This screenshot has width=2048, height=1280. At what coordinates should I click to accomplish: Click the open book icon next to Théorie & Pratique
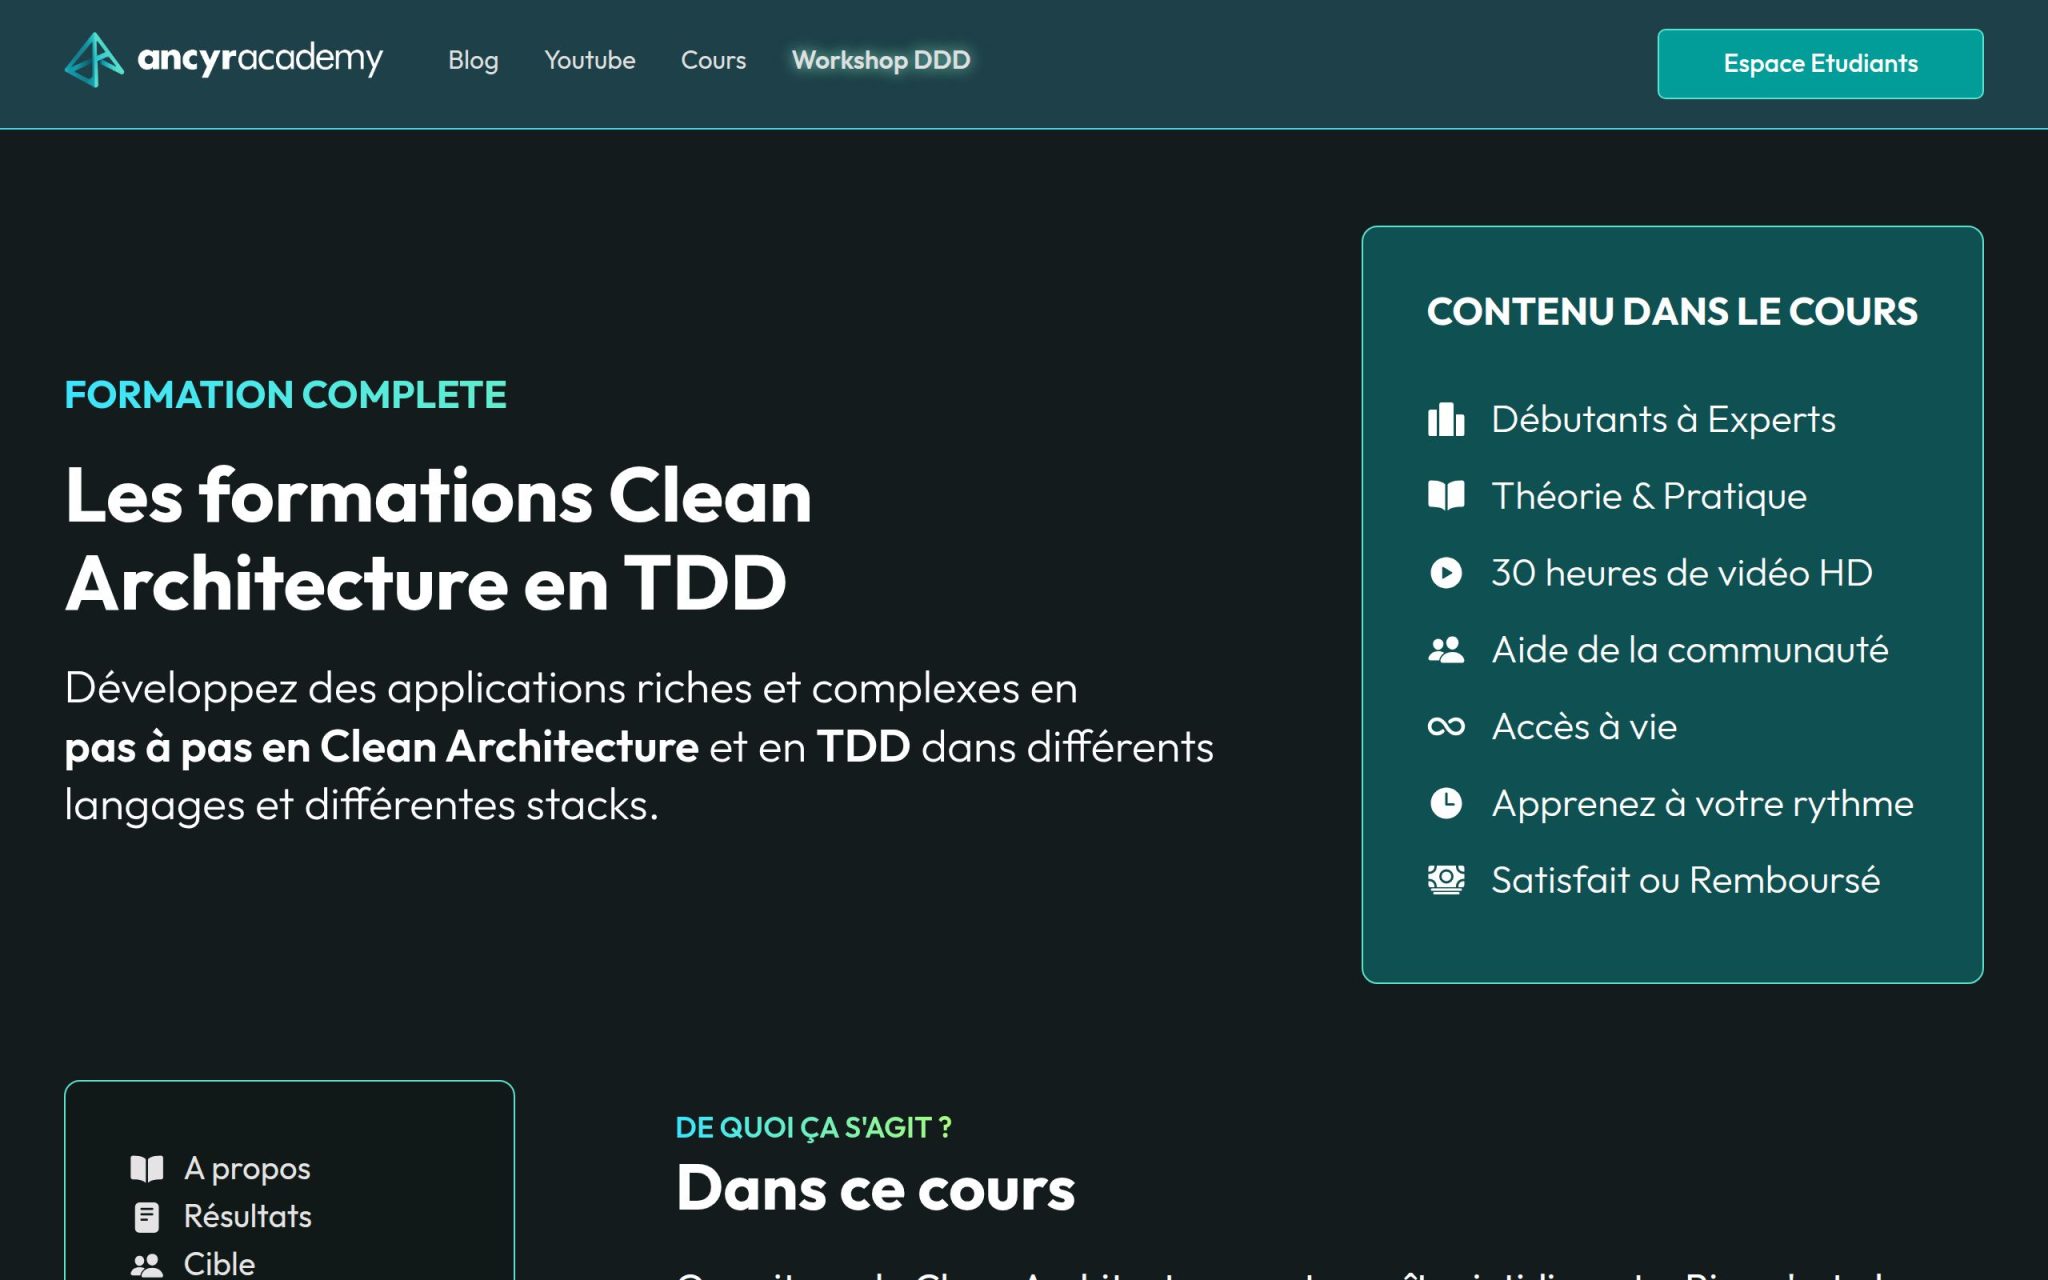click(1444, 495)
